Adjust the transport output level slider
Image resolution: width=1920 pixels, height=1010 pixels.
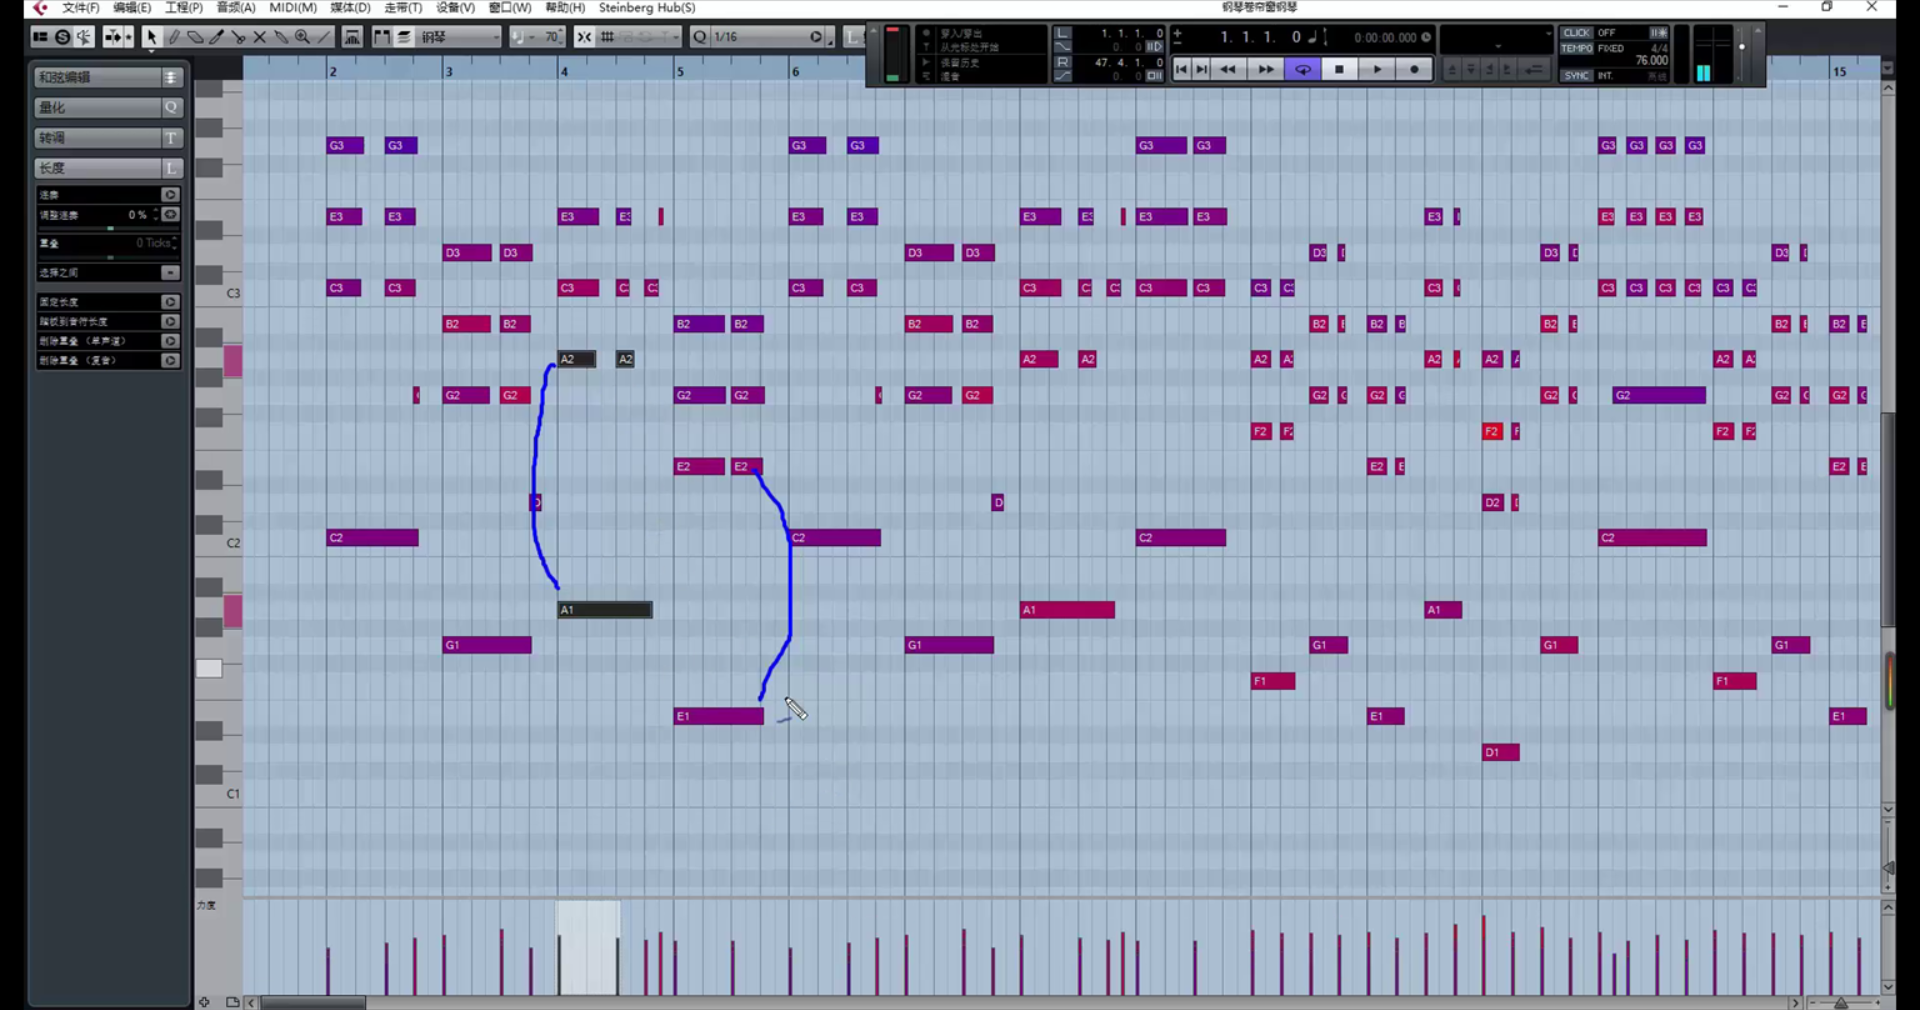pos(1741,47)
